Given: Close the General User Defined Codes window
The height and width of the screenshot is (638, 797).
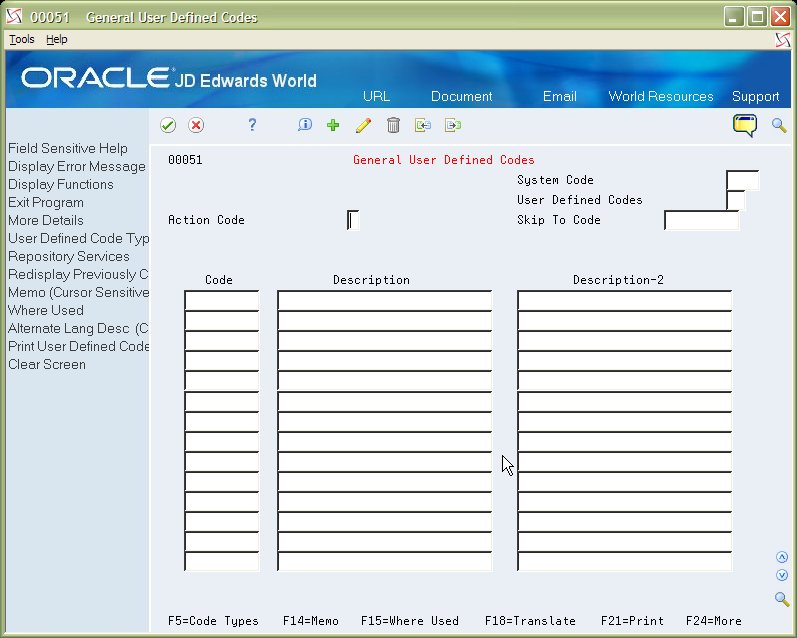Looking at the screenshot, I should click(x=780, y=17).
